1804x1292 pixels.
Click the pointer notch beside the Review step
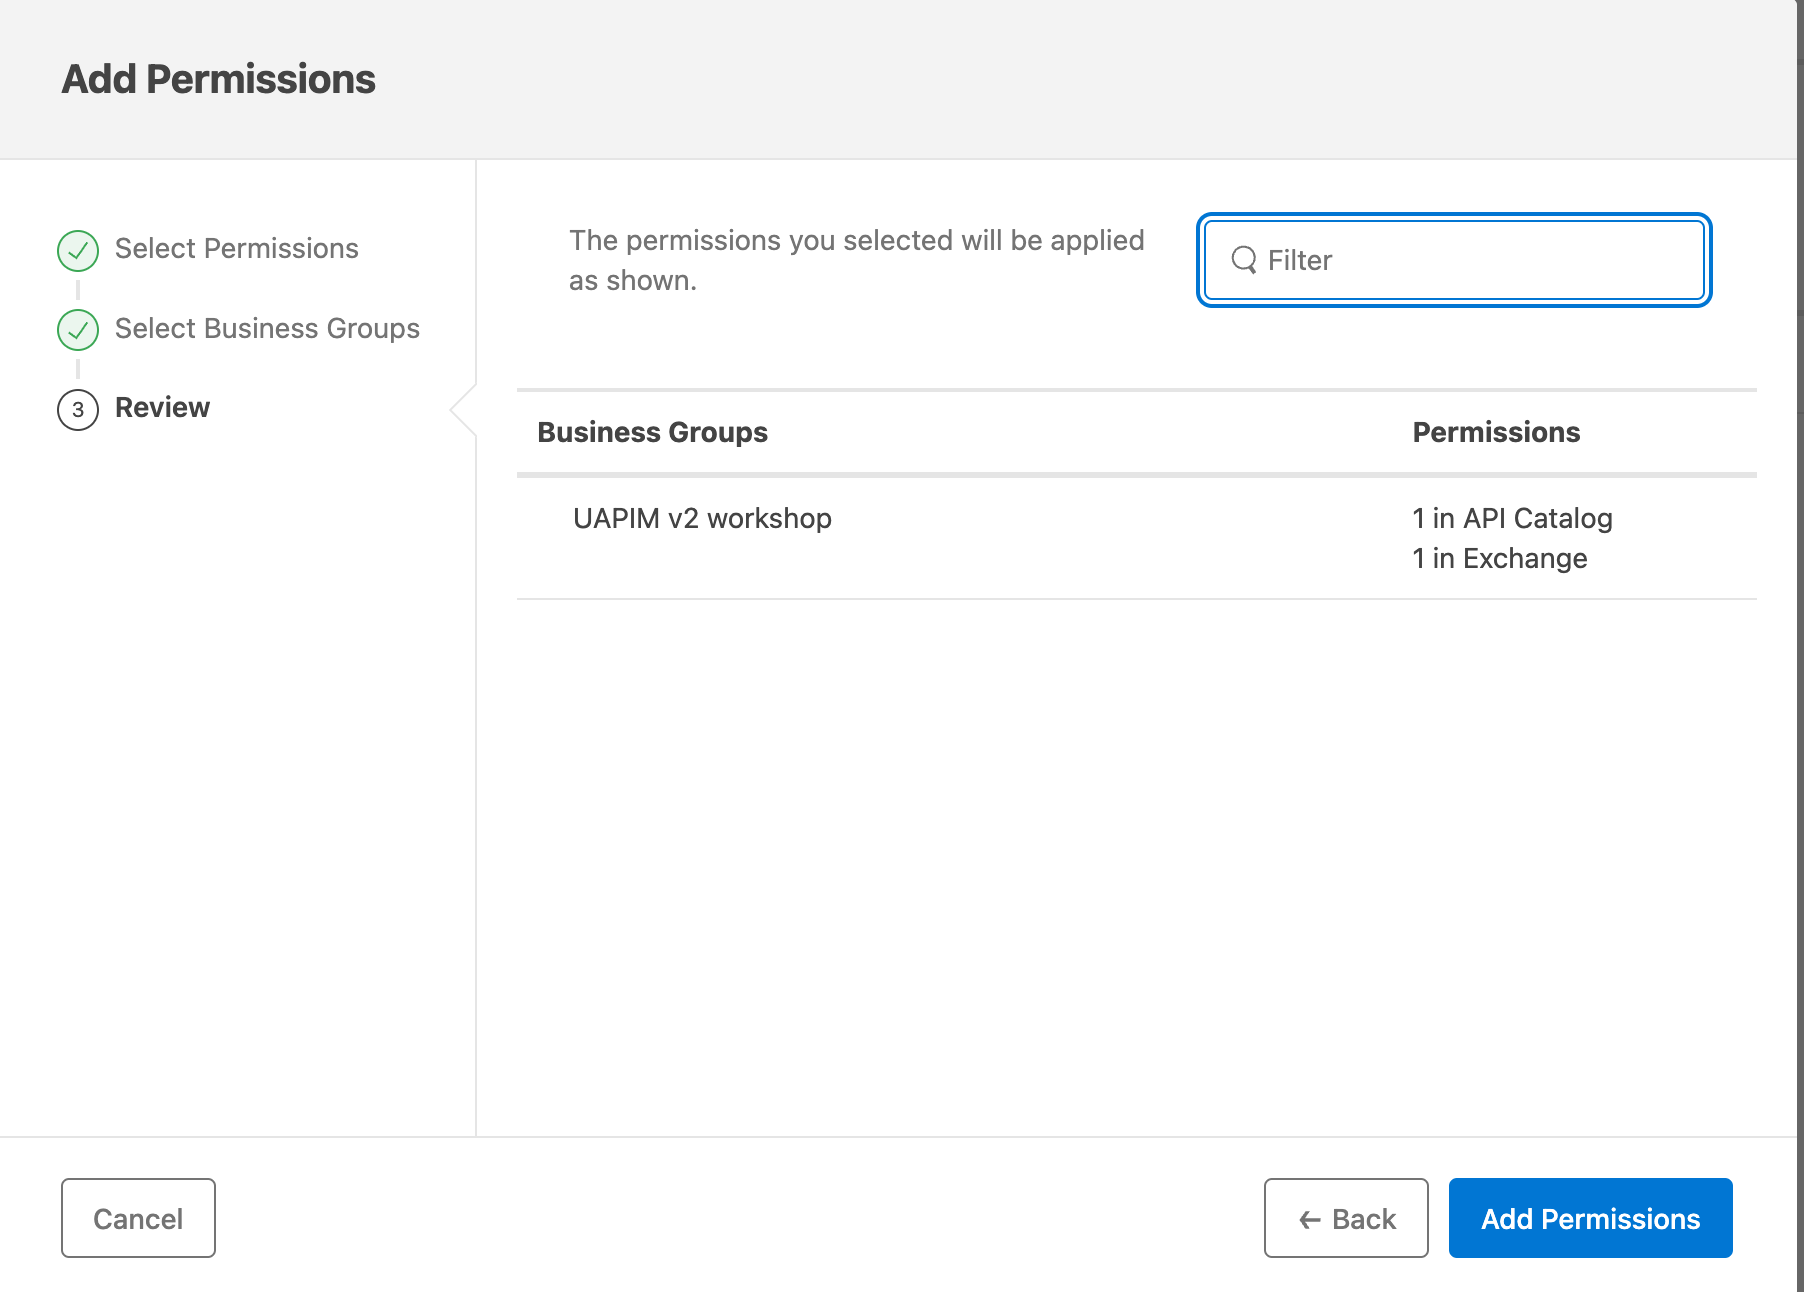pyautogui.click(x=463, y=409)
